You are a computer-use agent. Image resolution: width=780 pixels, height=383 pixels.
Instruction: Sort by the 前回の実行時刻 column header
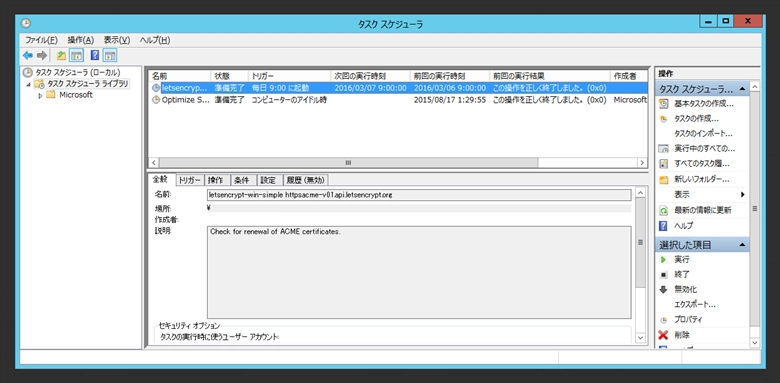pos(450,76)
